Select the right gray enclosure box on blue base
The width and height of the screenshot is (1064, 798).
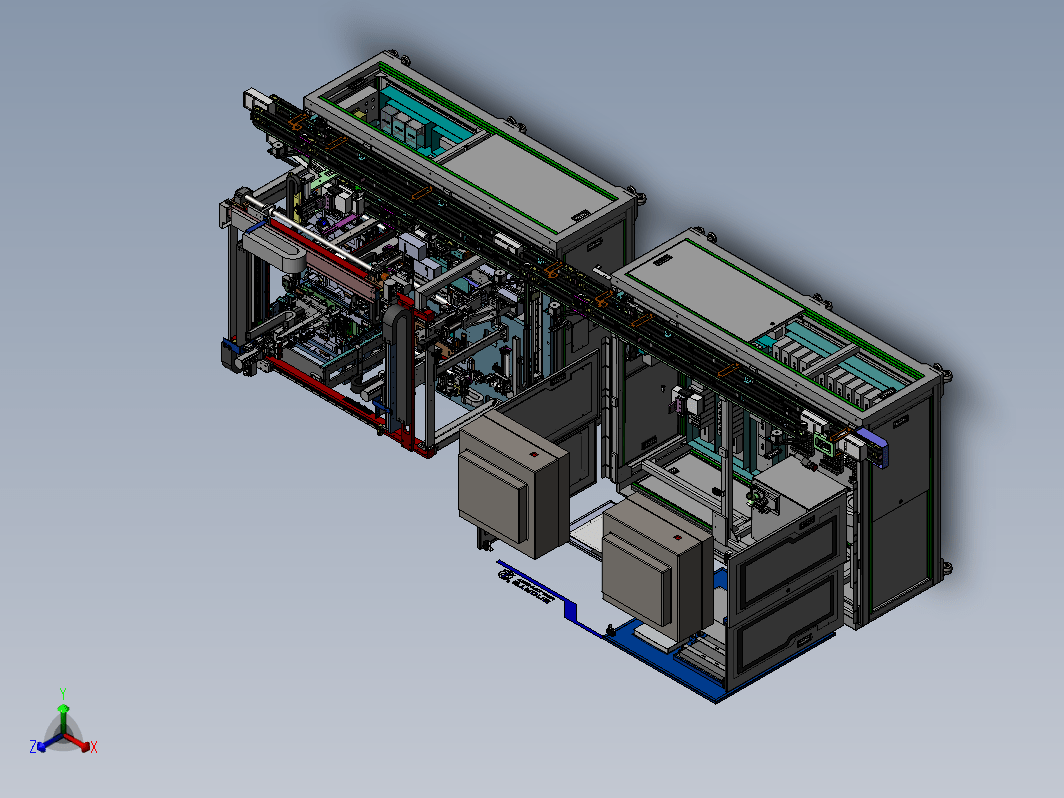(658, 565)
